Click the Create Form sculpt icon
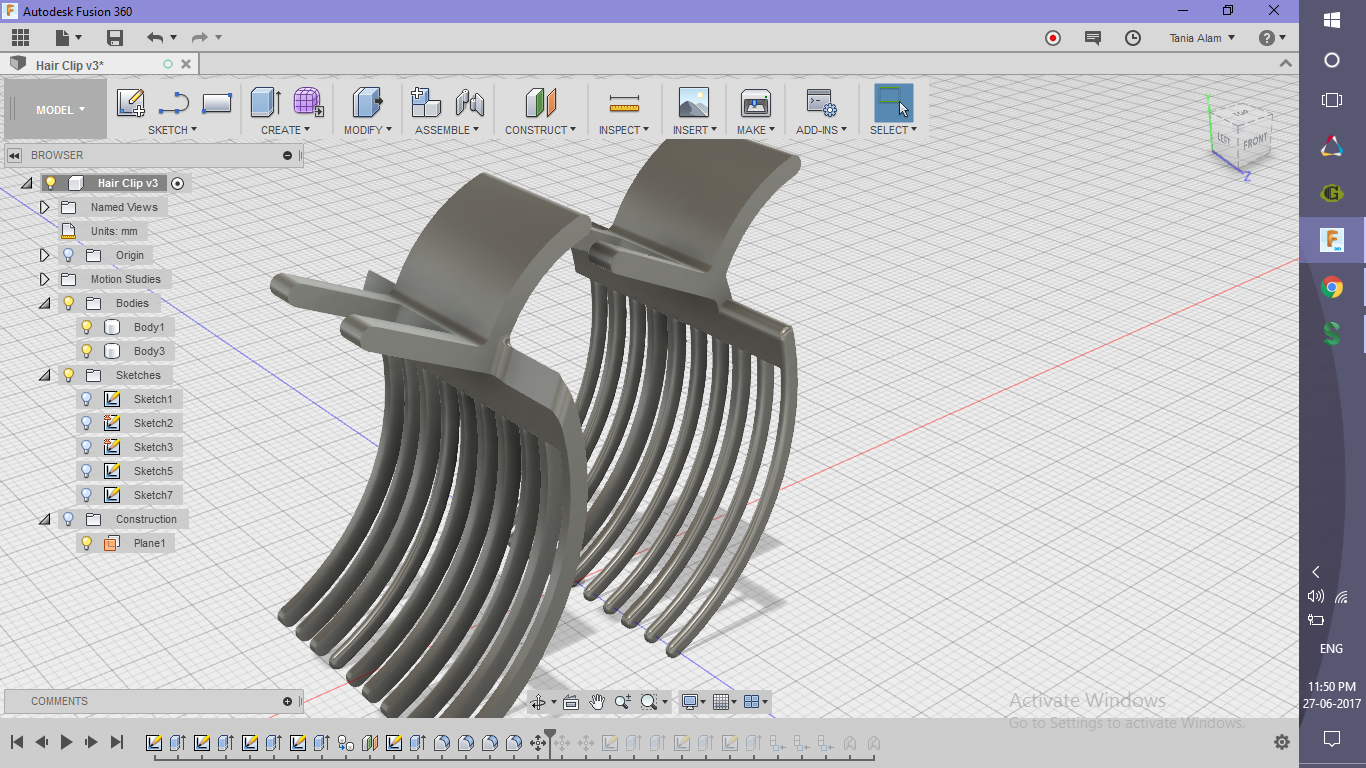Image resolution: width=1366 pixels, height=768 pixels. pyautogui.click(x=308, y=102)
